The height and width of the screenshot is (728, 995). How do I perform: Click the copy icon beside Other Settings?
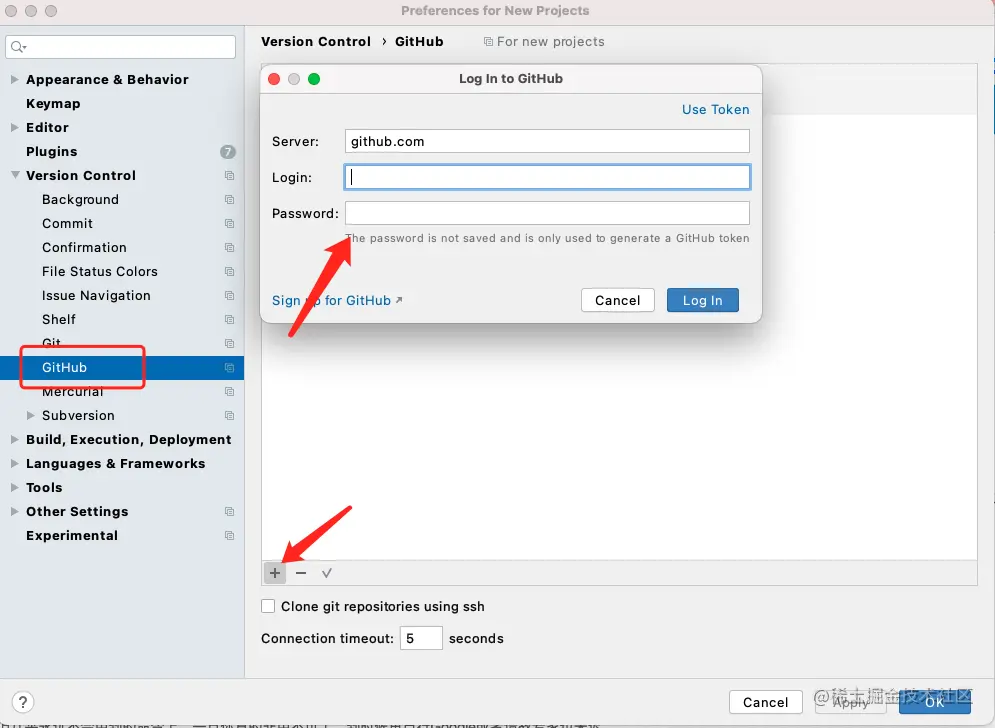coord(230,512)
